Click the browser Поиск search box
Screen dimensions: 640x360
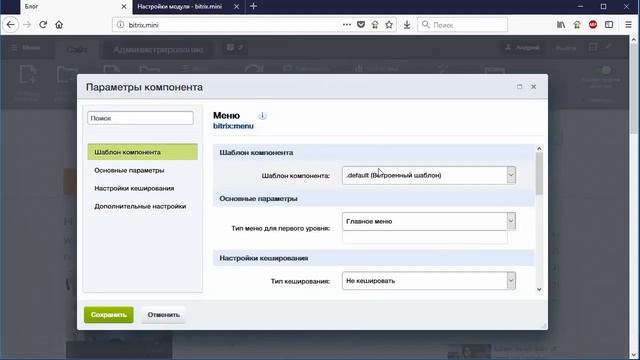[x=462, y=25]
